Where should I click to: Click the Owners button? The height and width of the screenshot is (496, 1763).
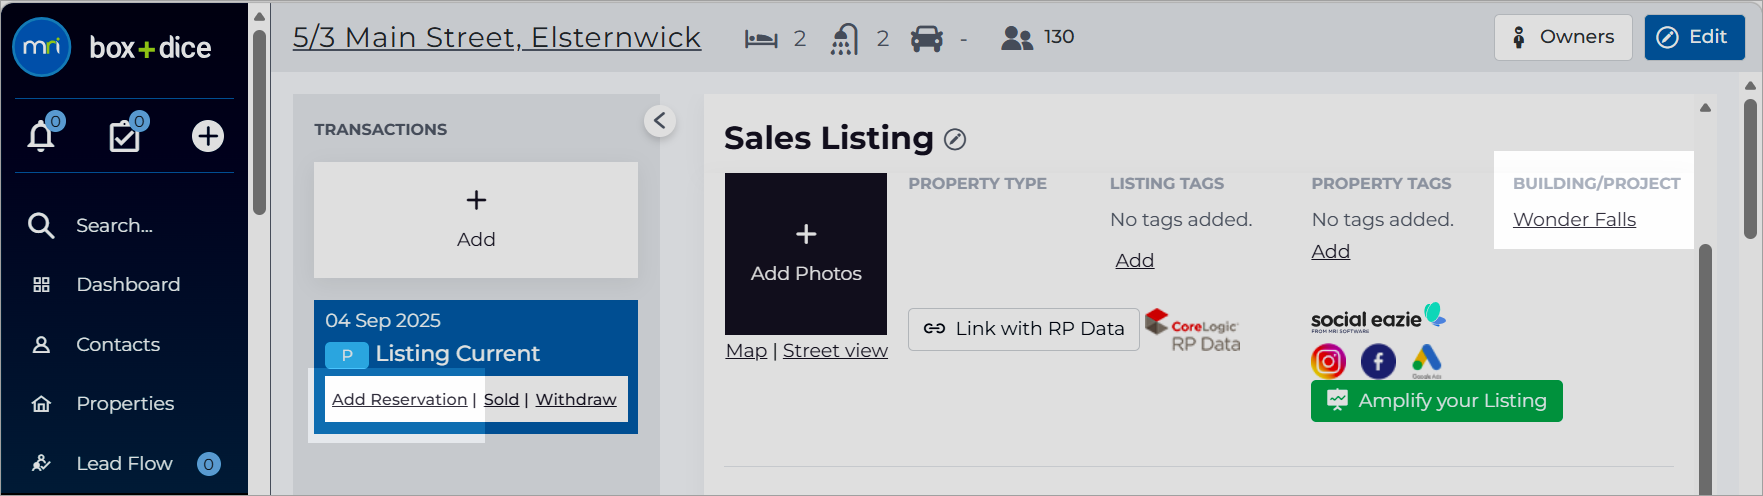pos(1563,37)
